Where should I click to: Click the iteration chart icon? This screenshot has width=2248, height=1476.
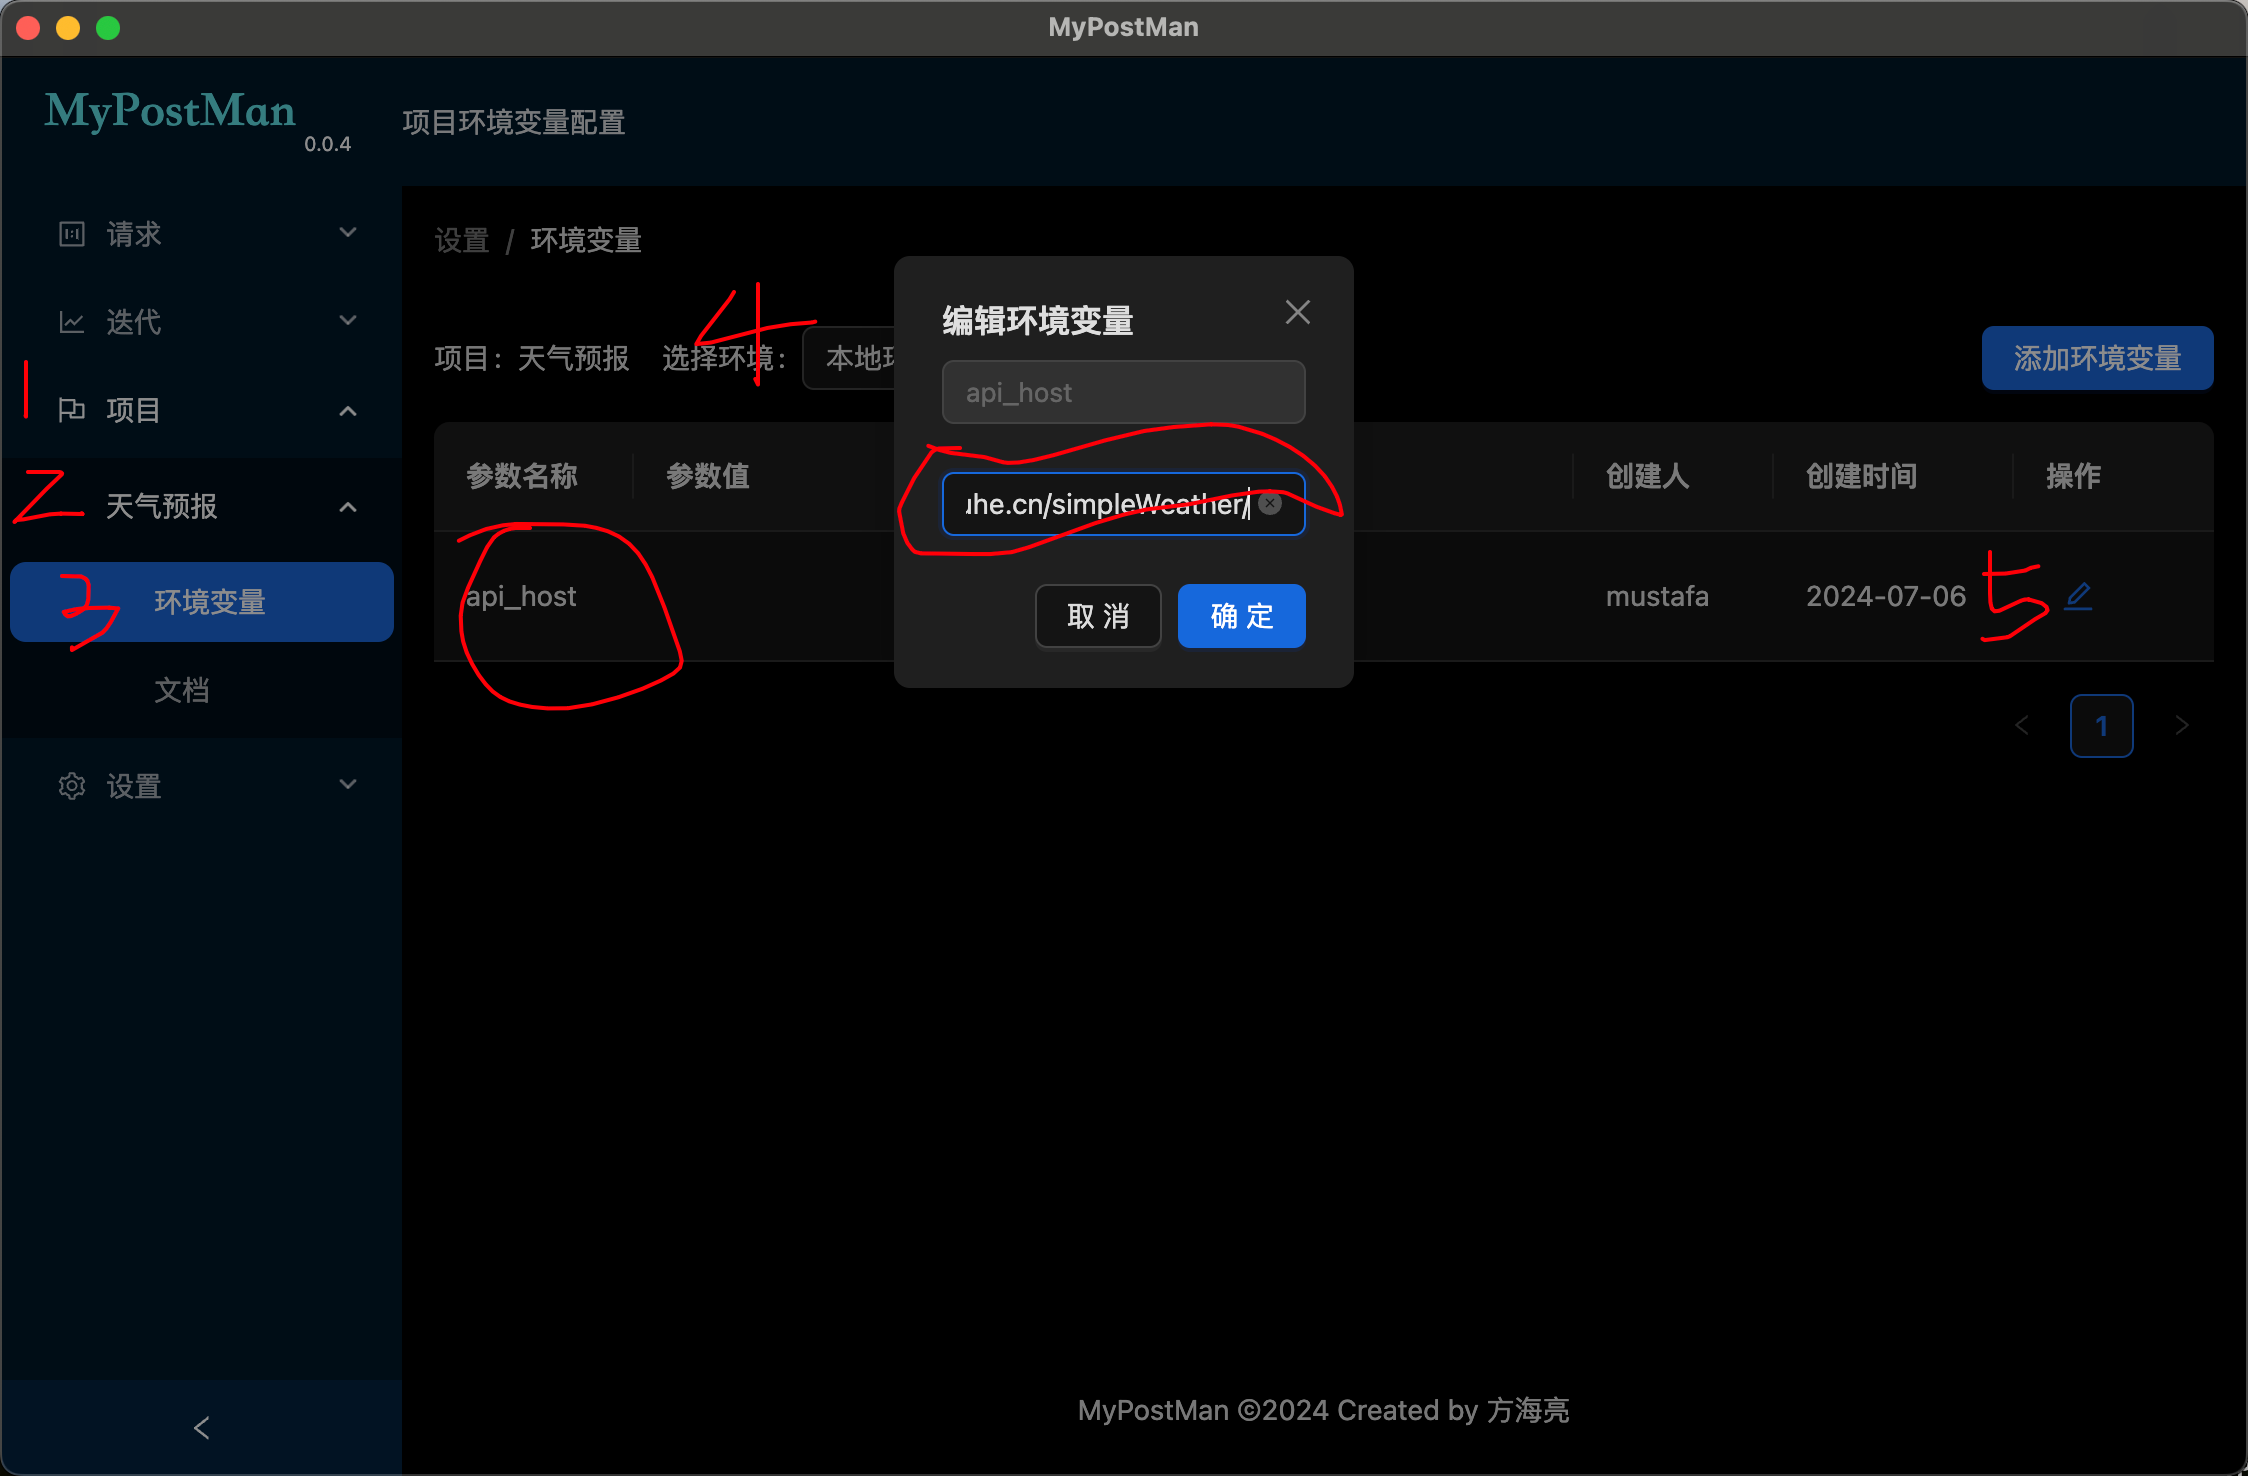click(x=72, y=322)
